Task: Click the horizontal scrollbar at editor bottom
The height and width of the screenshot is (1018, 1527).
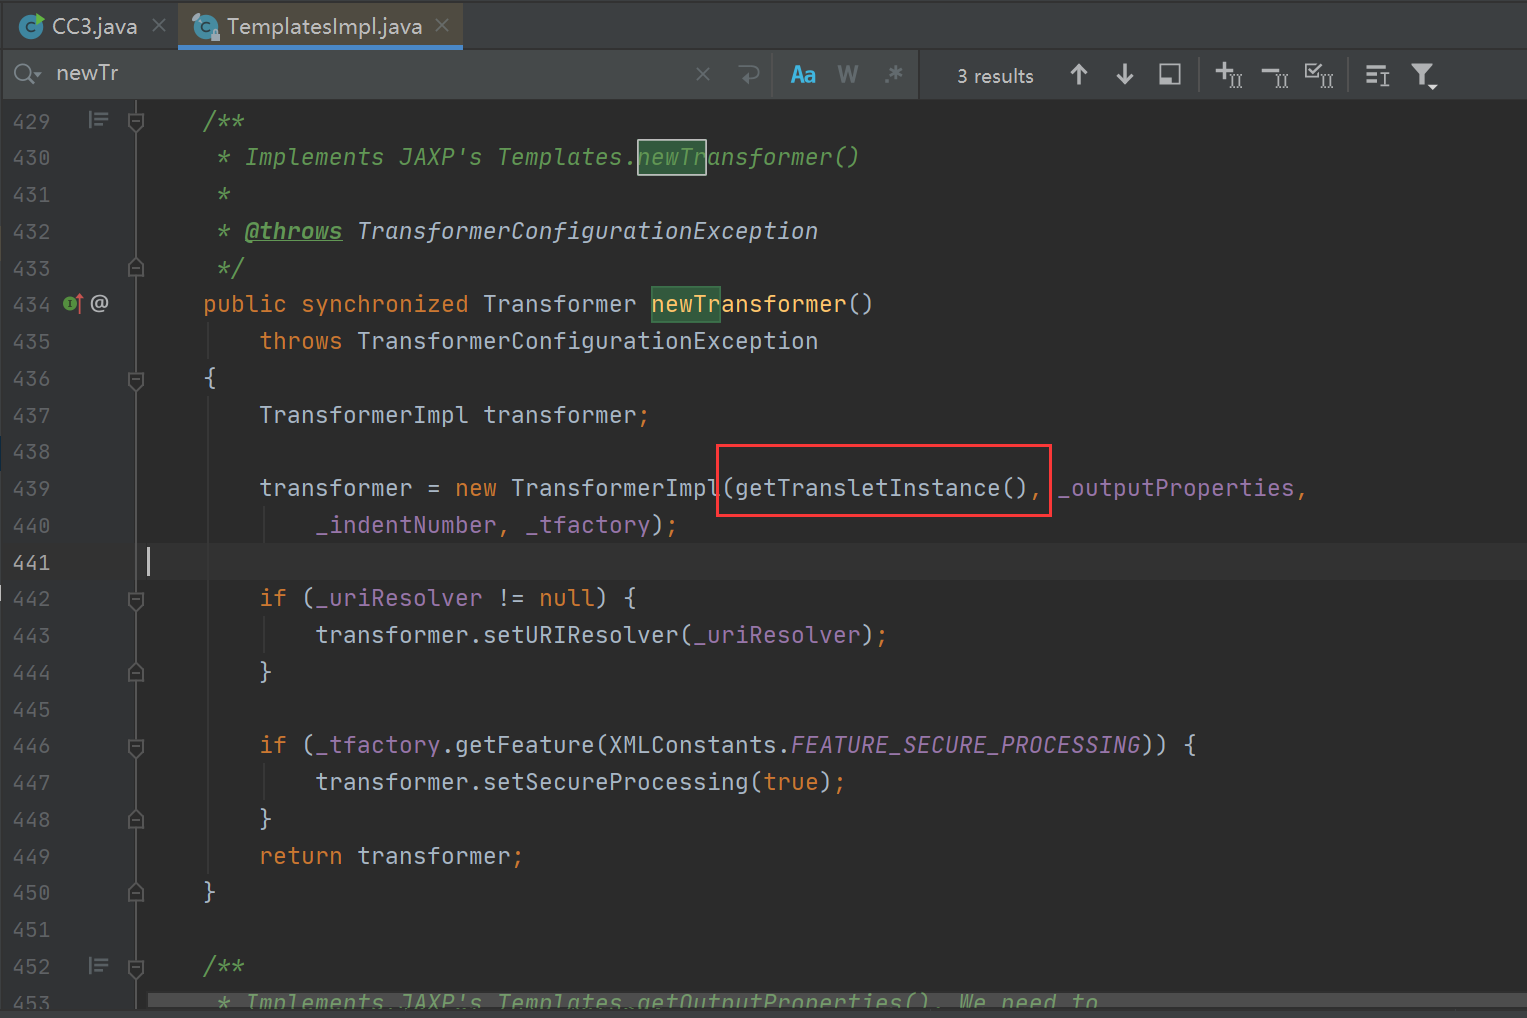Action: 837,1001
